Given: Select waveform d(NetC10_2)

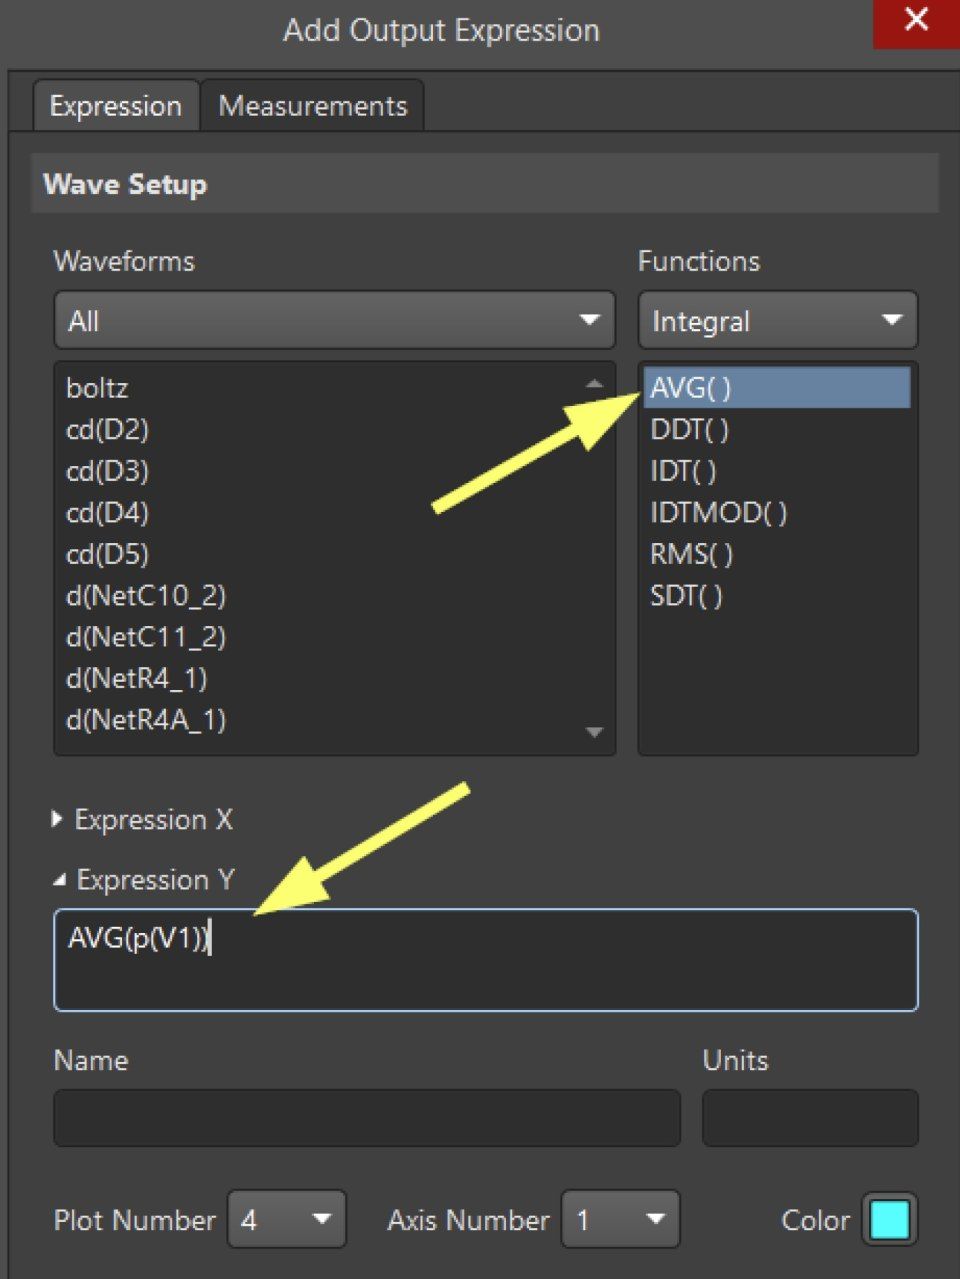Looking at the screenshot, I should click(x=145, y=595).
